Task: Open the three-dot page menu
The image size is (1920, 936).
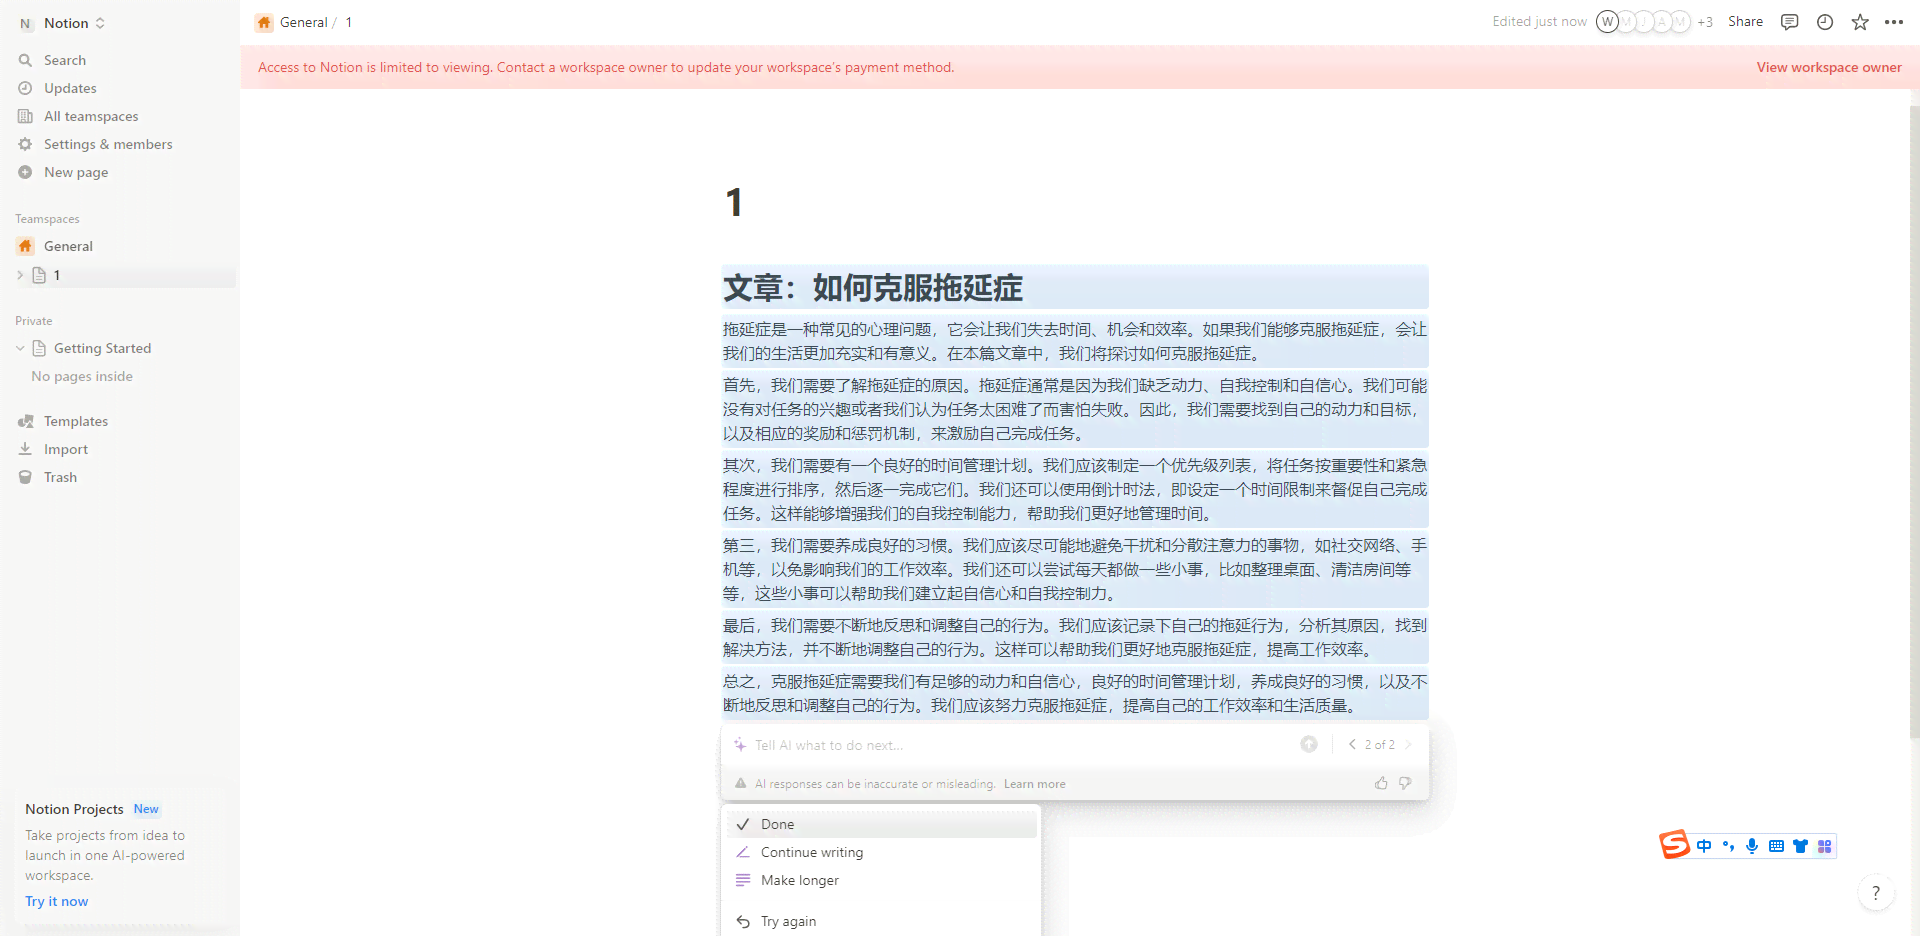Action: point(1894,22)
